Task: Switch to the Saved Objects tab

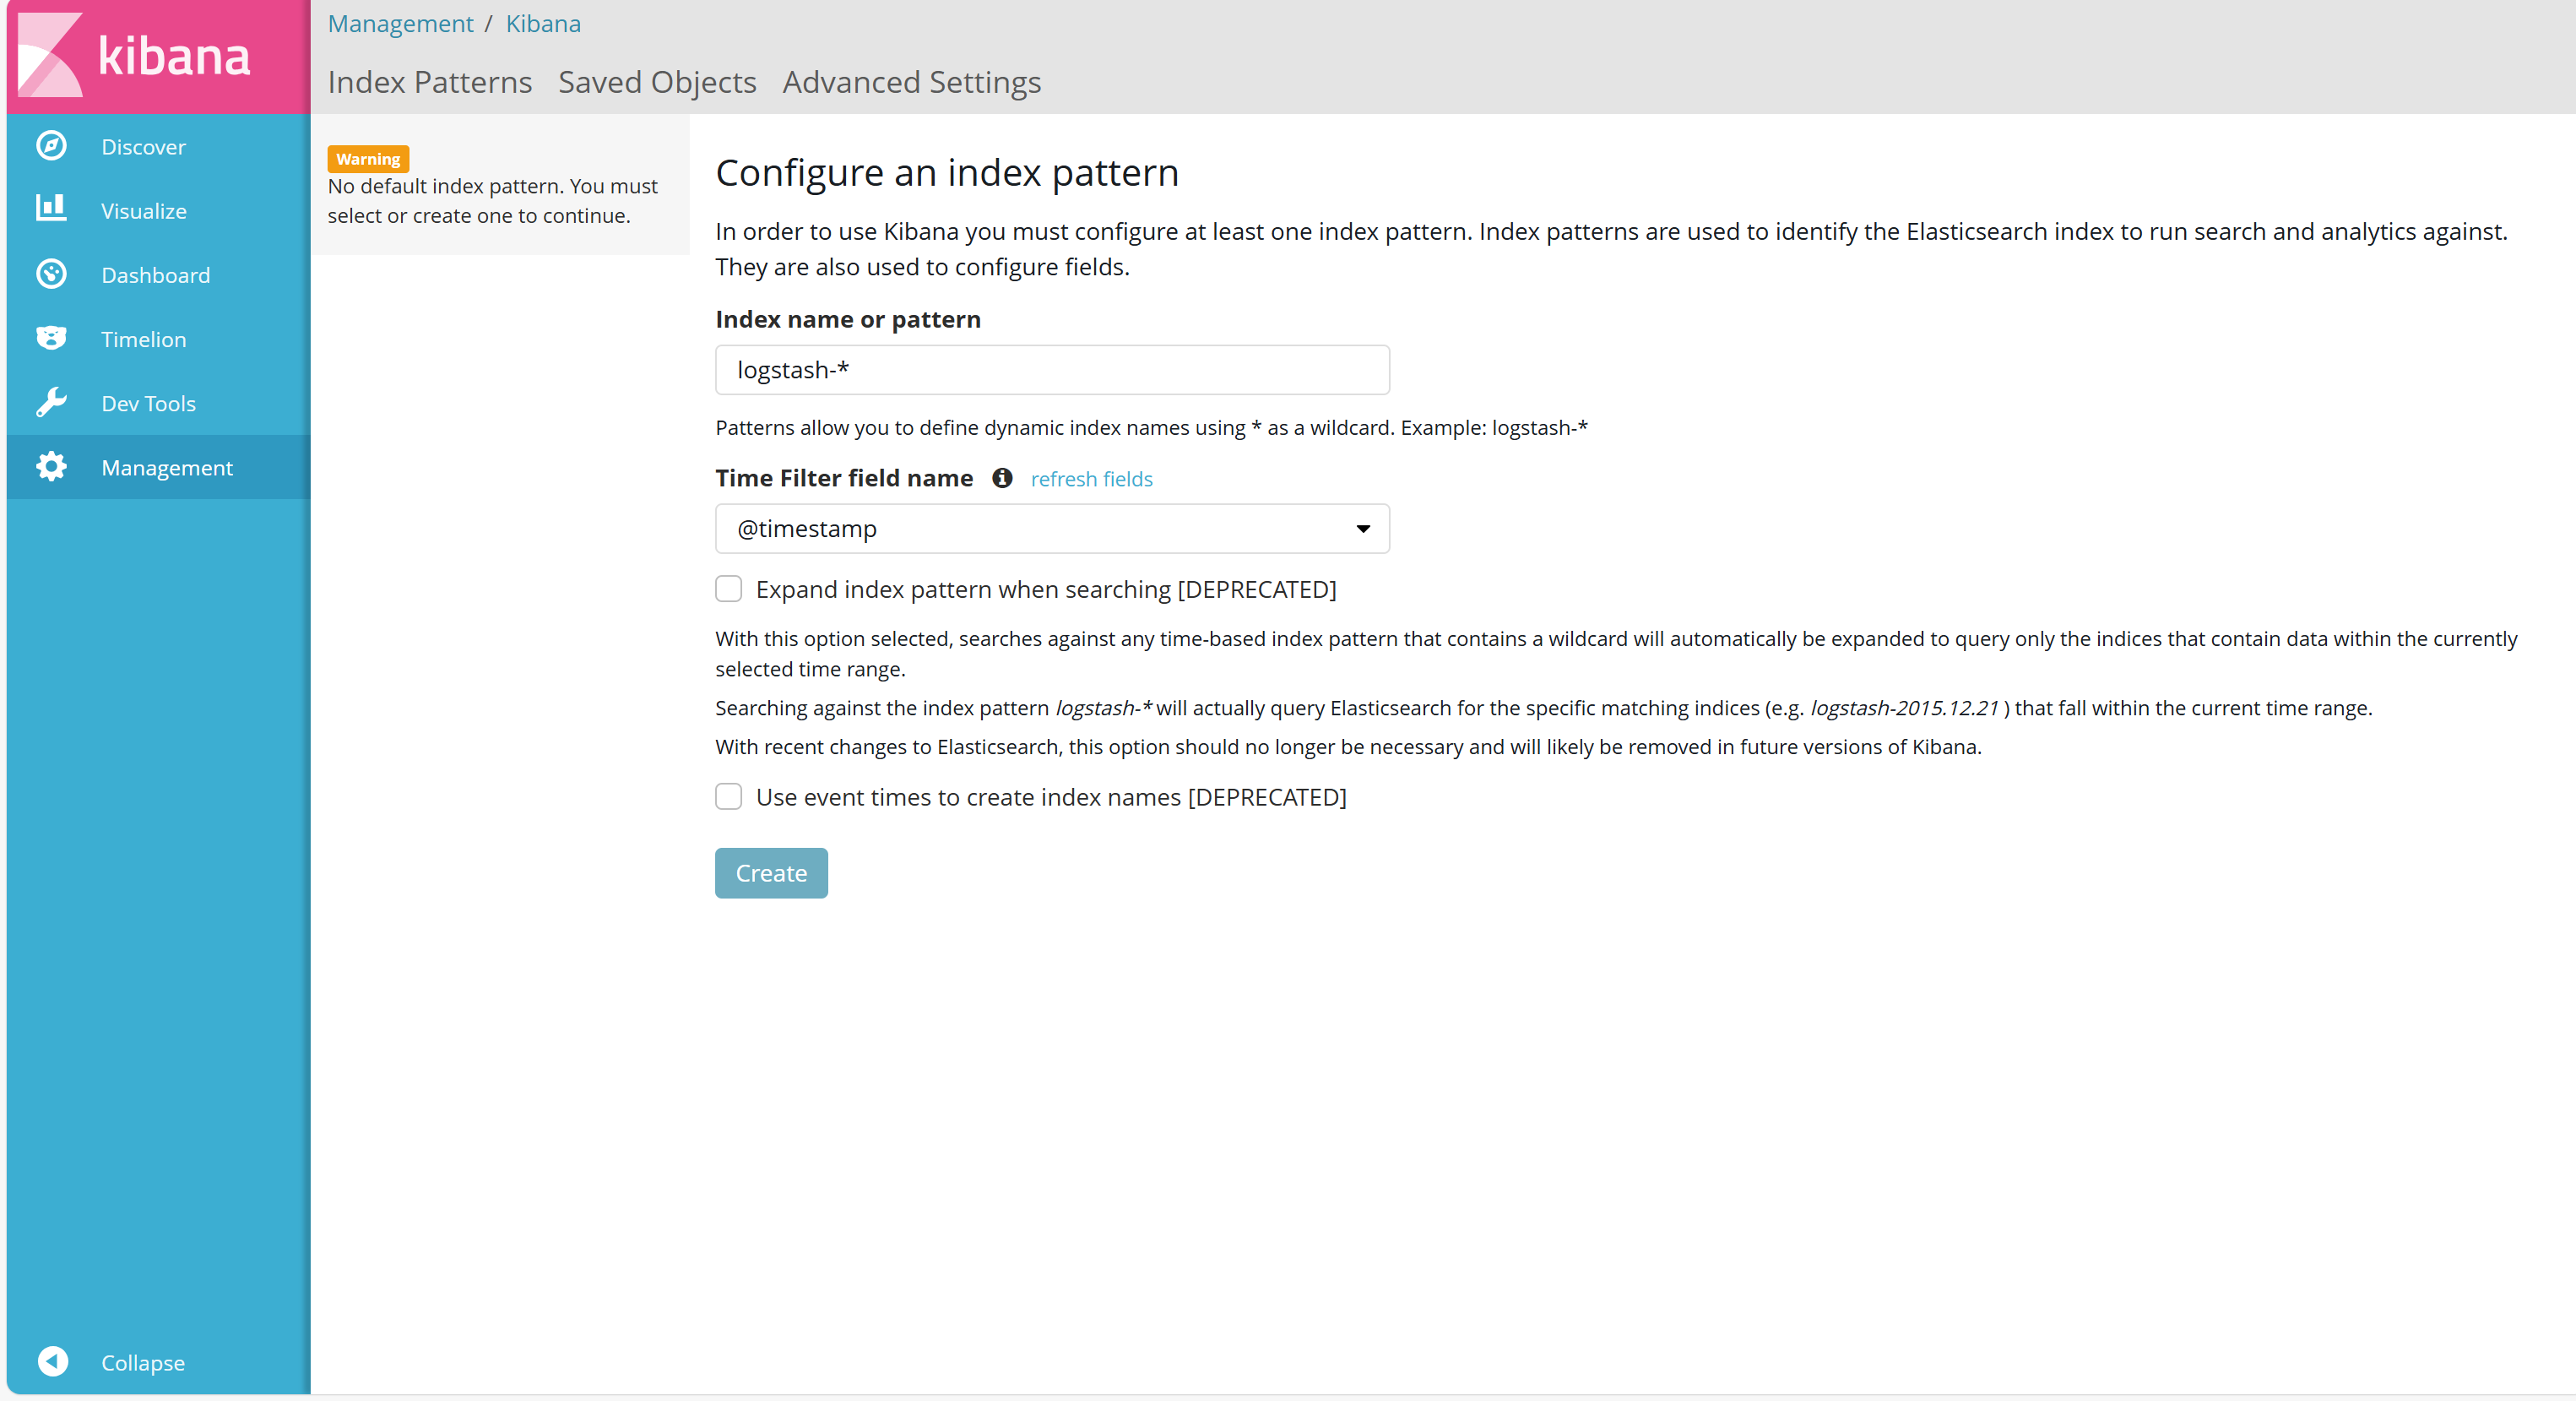Action: (x=657, y=82)
